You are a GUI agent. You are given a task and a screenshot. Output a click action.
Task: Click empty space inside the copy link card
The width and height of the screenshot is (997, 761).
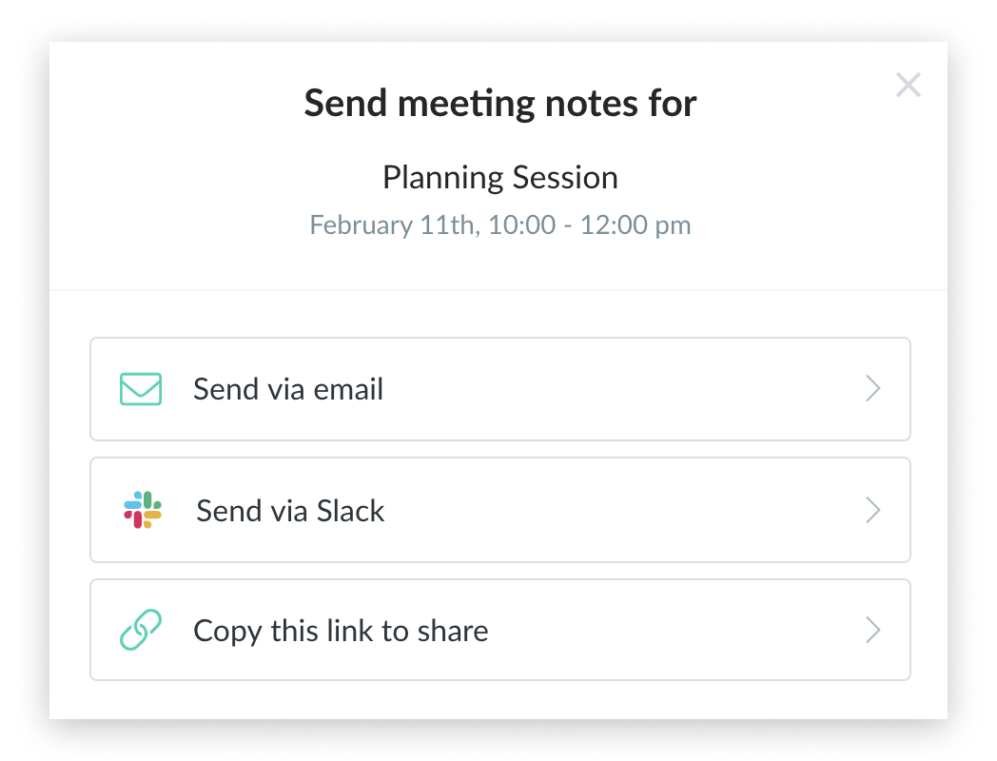coord(680,631)
